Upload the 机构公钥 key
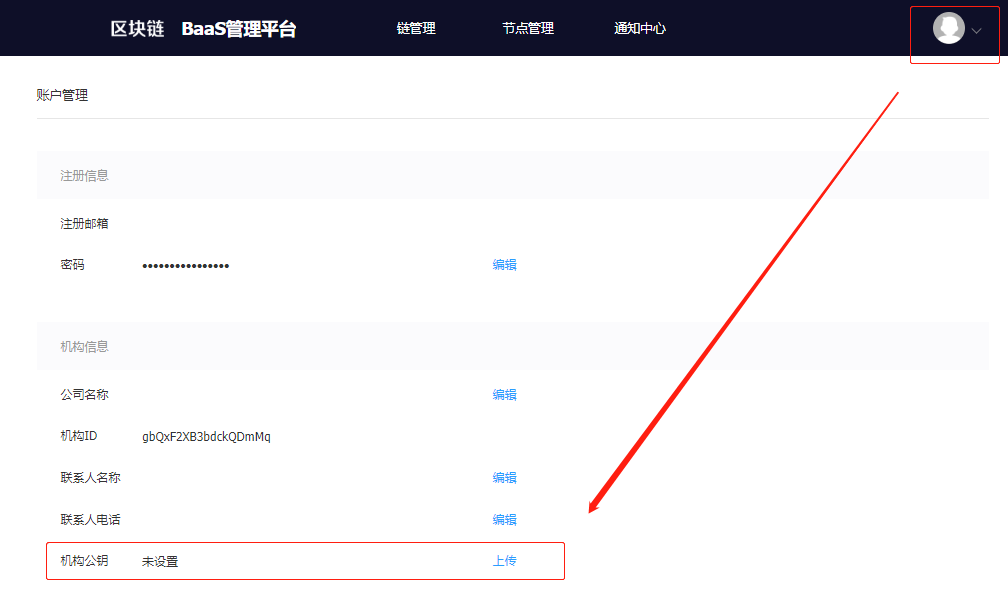1008x610 pixels. 504,561
